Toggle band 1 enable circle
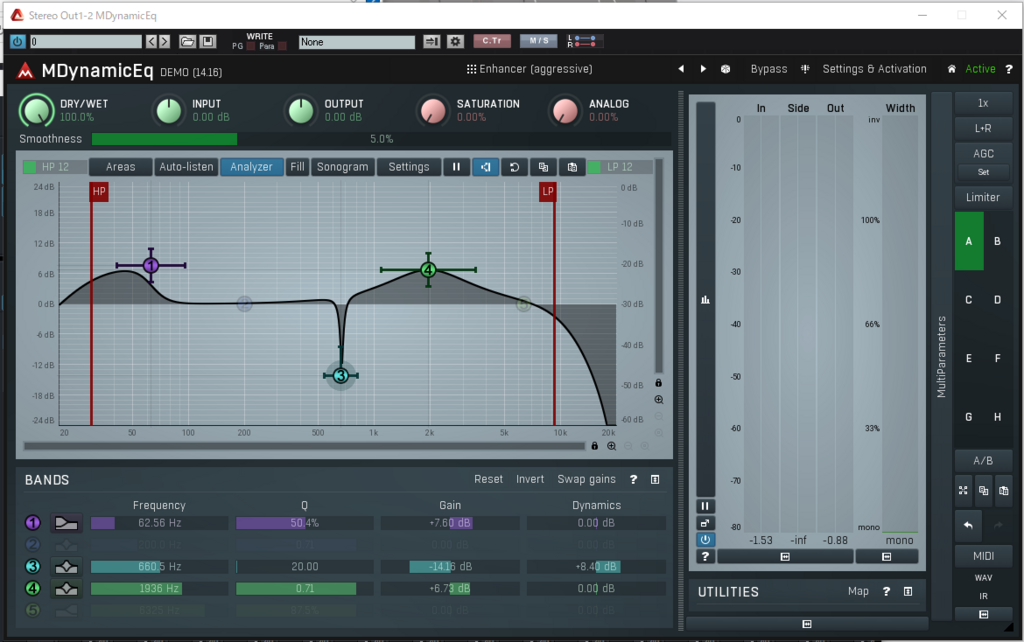Screen dimensions: 1024x642 (33, 523)
